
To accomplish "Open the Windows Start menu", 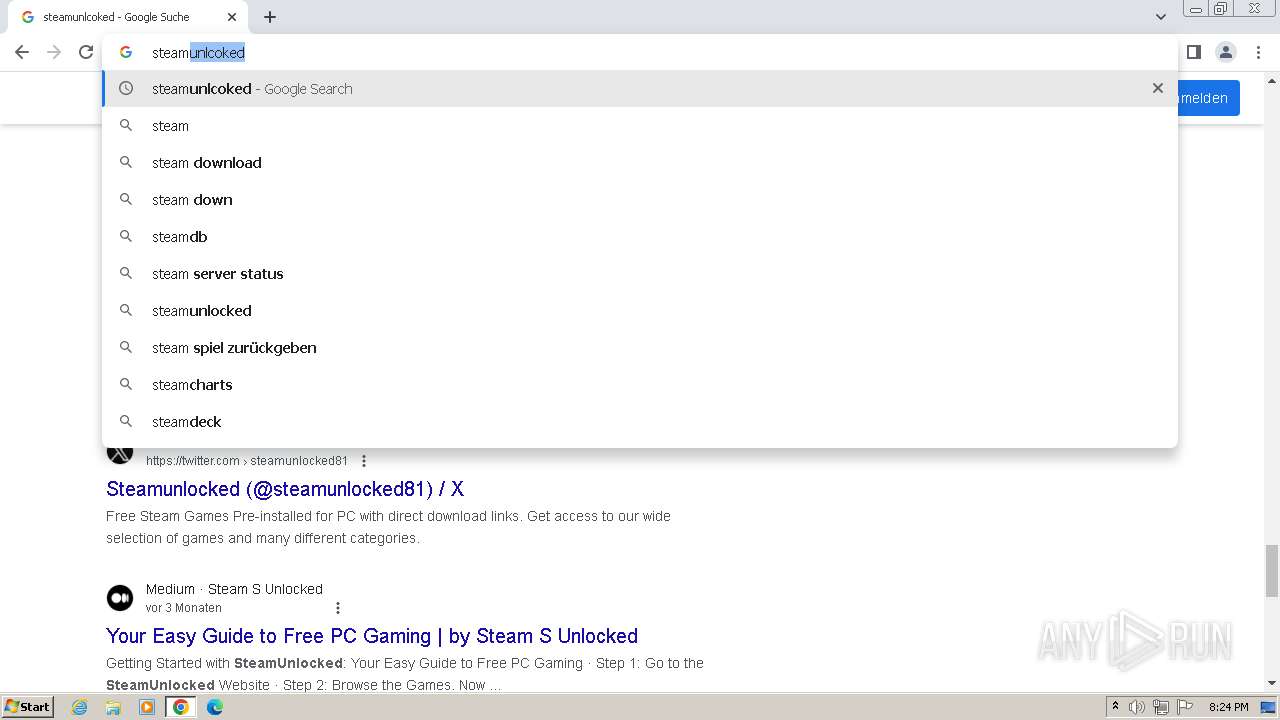I will [27, 706].
